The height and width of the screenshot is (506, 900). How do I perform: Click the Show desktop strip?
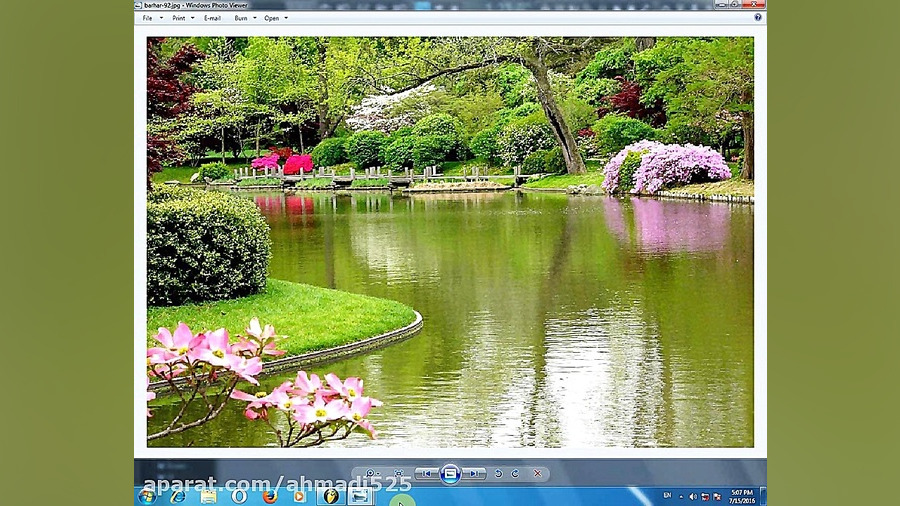point(763,496)
